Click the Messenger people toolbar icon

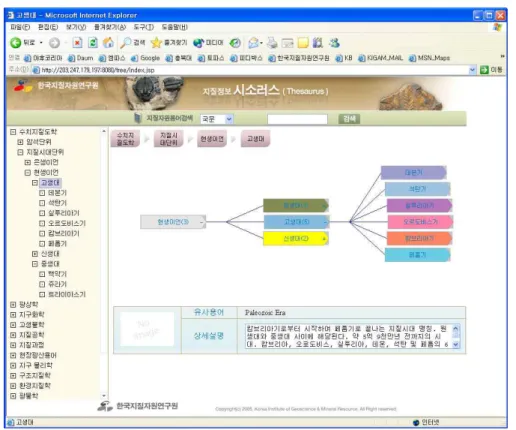(334, 43)
